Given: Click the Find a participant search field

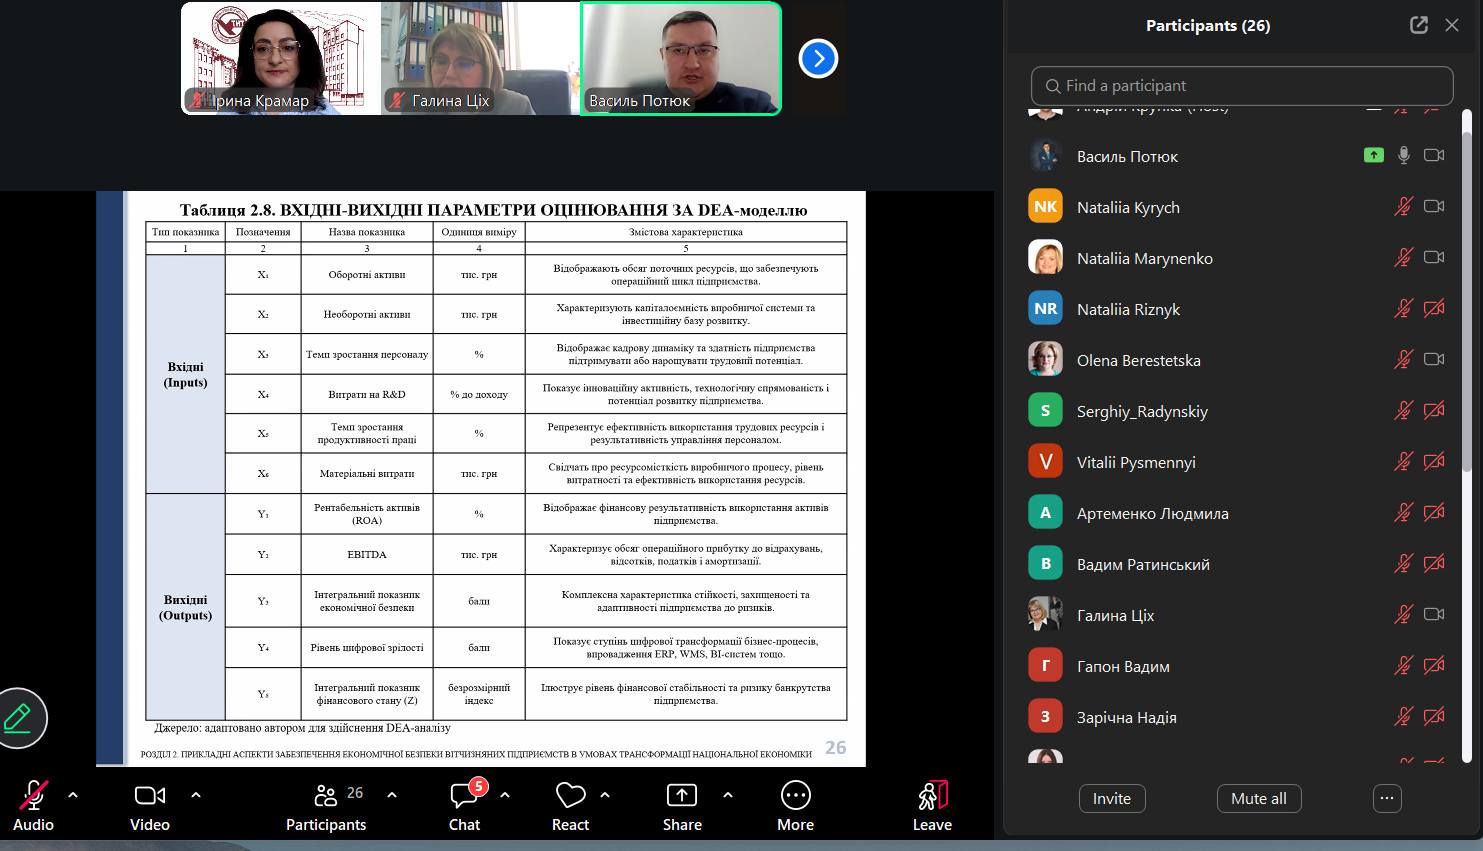Looking at the screenshot, I should point(1241,86).
